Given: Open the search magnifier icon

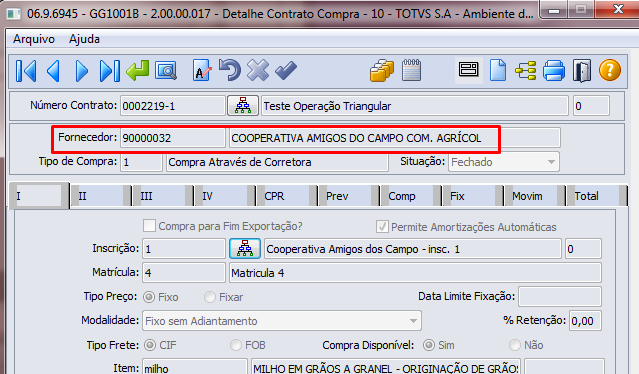Looking at the screenshot, I should pyautogui.click(x=166, y=71).
